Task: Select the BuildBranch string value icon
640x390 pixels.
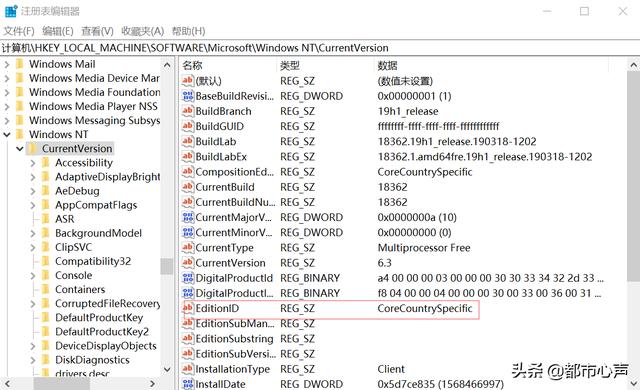Action: (x=188, y=111)
